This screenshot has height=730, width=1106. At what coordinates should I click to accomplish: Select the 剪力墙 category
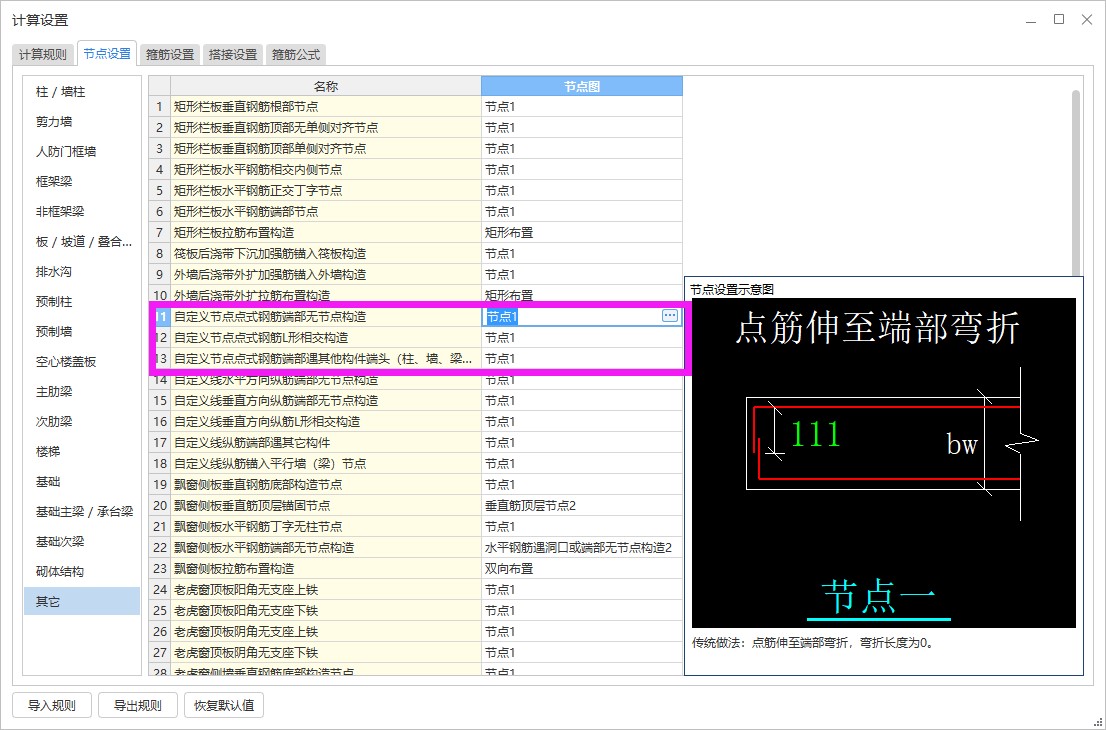click(x=80, y=121)
